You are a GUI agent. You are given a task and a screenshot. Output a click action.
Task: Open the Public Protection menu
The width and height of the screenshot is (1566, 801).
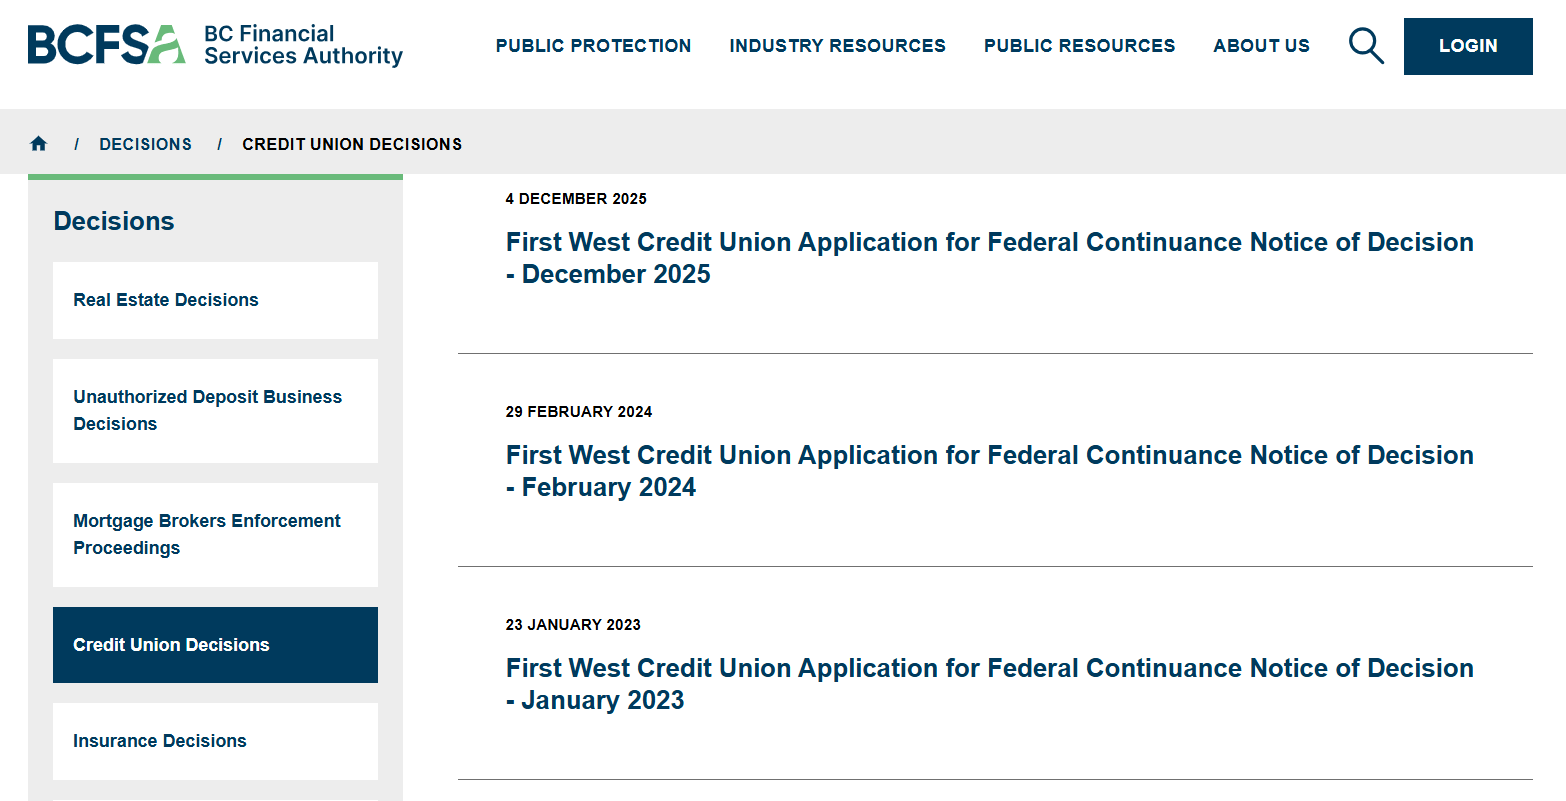pyautogui.click(x=593, y=46)
